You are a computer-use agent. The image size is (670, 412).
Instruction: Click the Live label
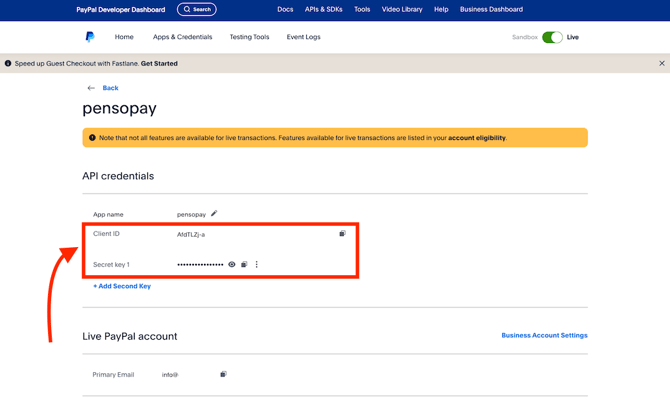[573, 37]
